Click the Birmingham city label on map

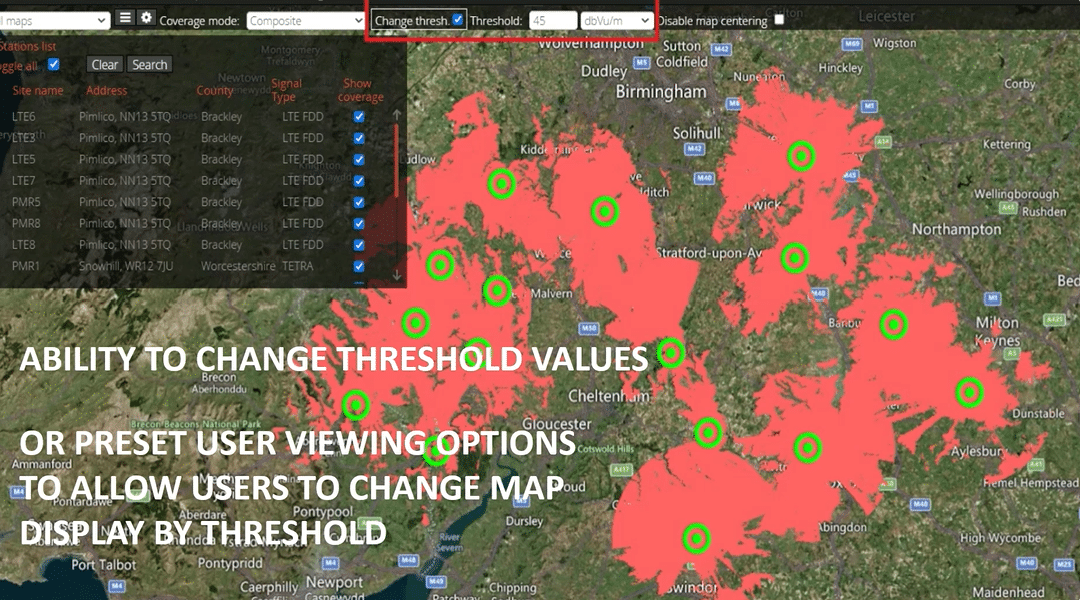(661, 92)
